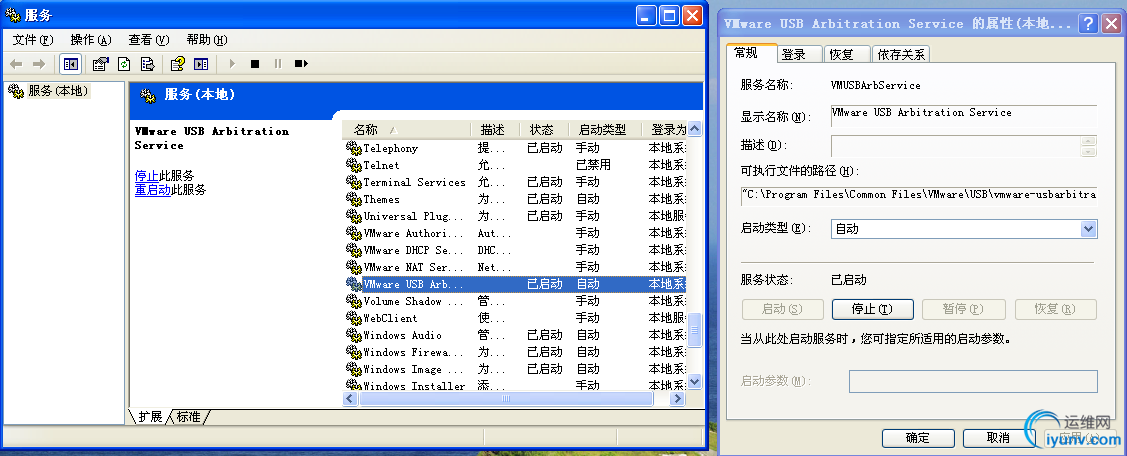1127x456 pixels.
Task: Click the 恢复(R) button under service status
Action: pos(1056,309)
